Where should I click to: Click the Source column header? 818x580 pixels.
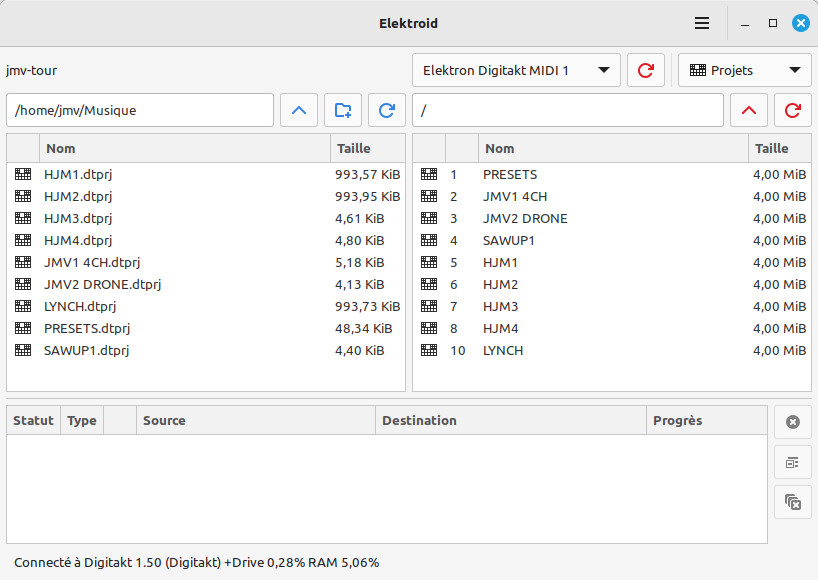pyautogui.click(x=256, y=420)
